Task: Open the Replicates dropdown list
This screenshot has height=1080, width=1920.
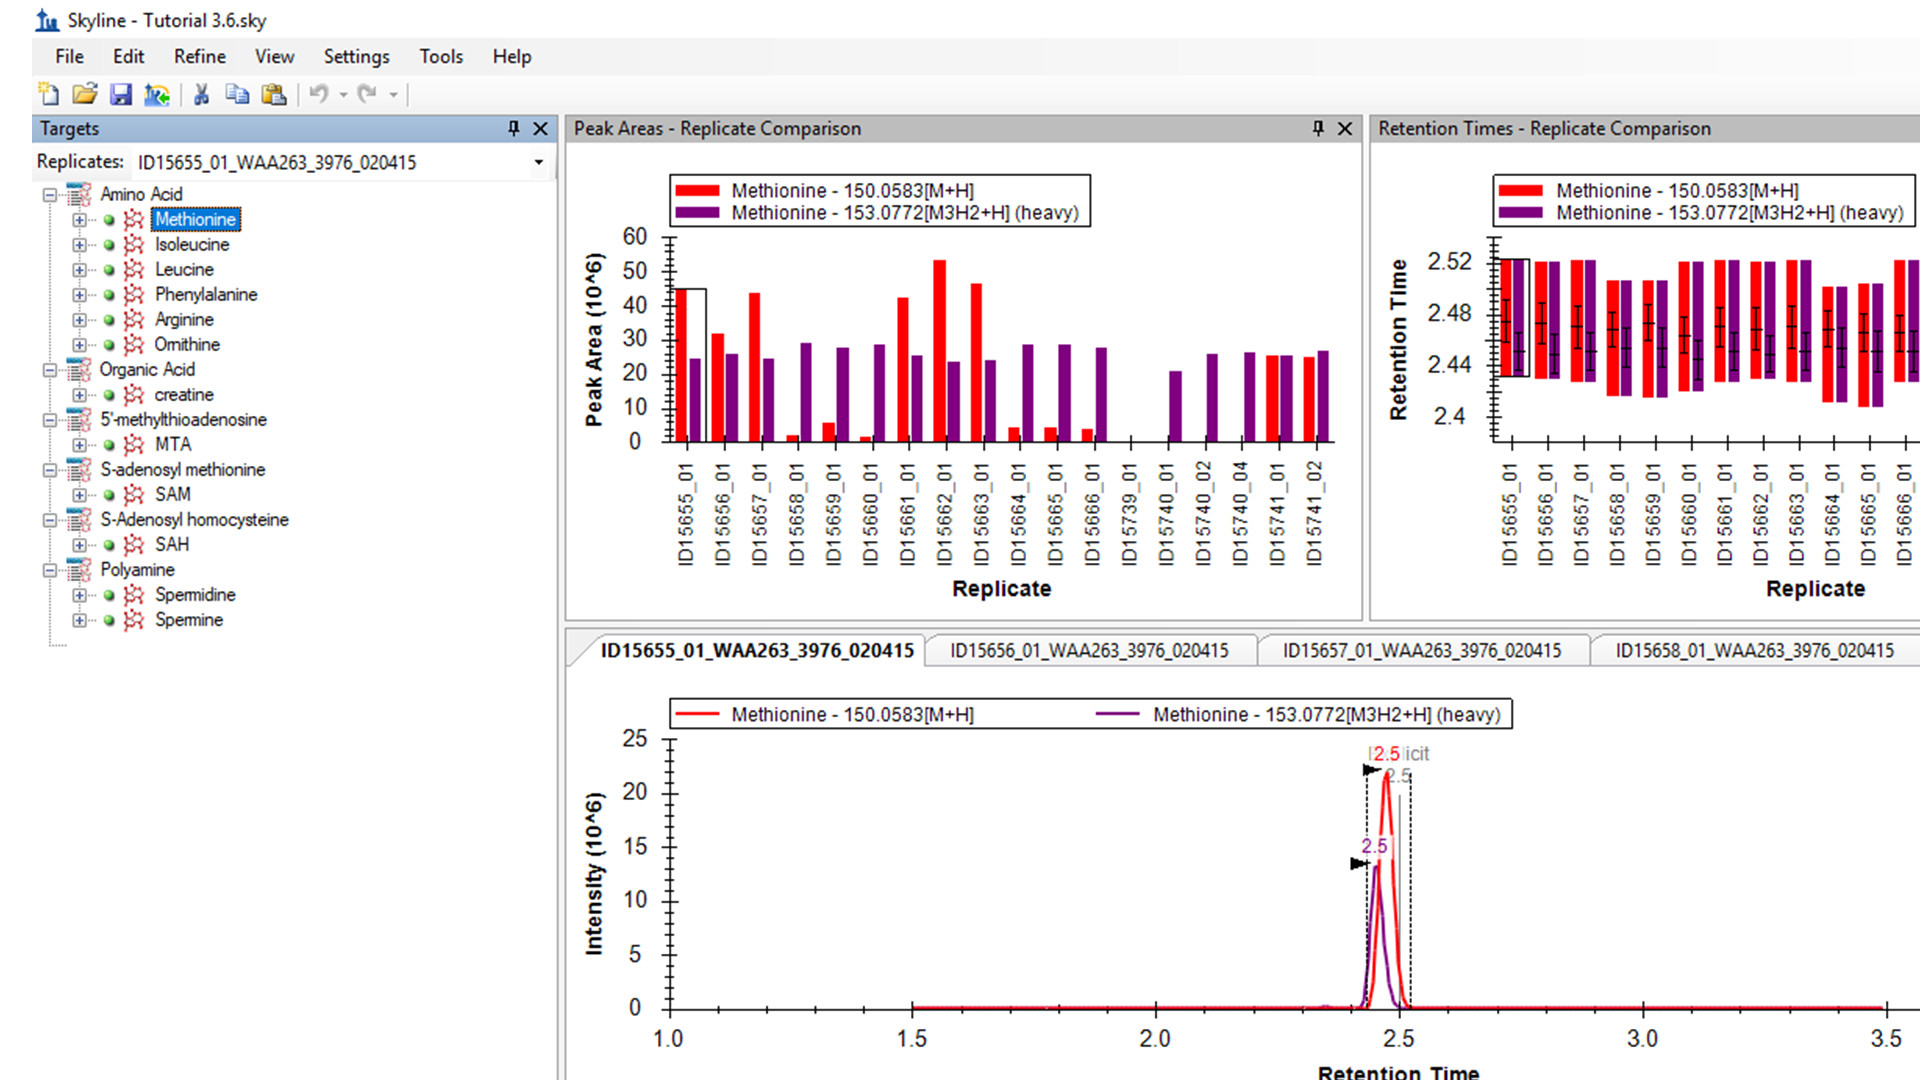Action: pyautogui.click(x=538, y=162)
